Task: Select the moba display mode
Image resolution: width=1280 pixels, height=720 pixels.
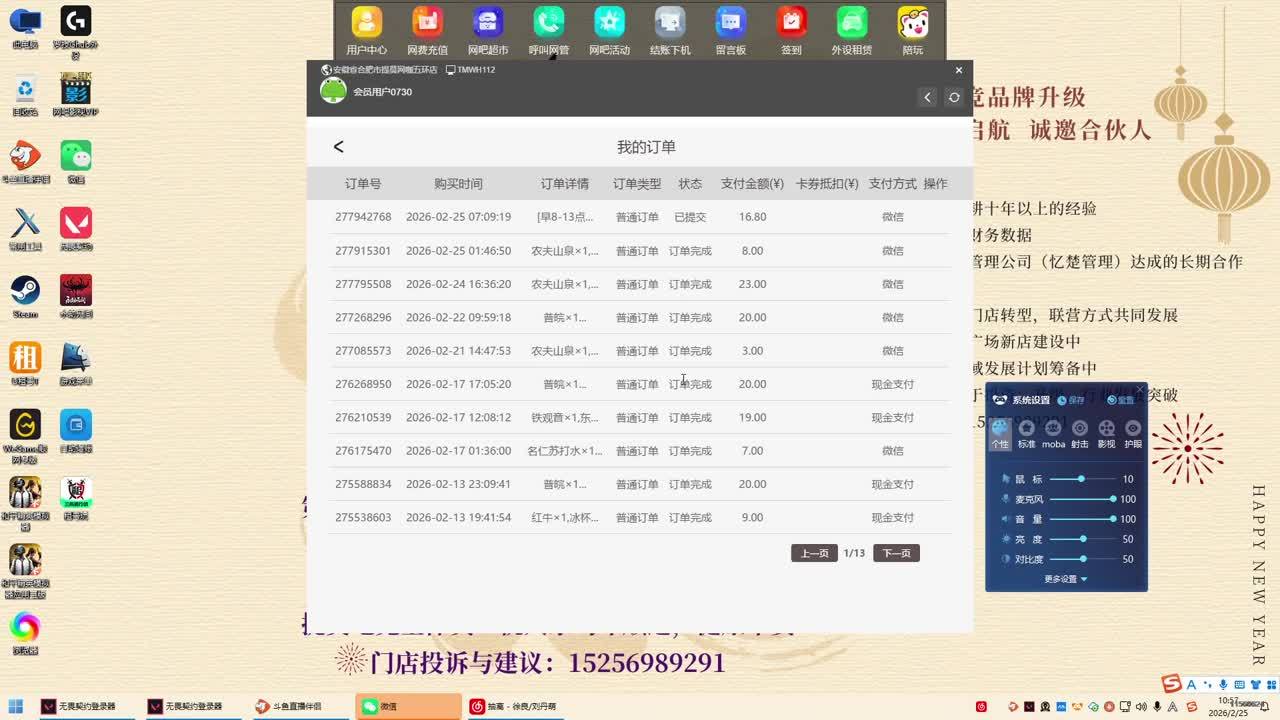Action: pos(1053,432)
